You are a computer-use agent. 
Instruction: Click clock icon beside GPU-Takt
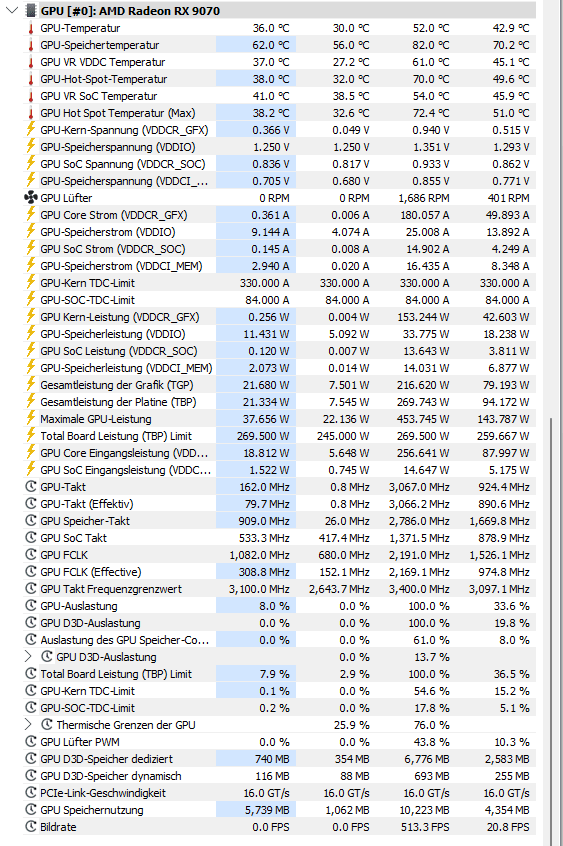31,487
